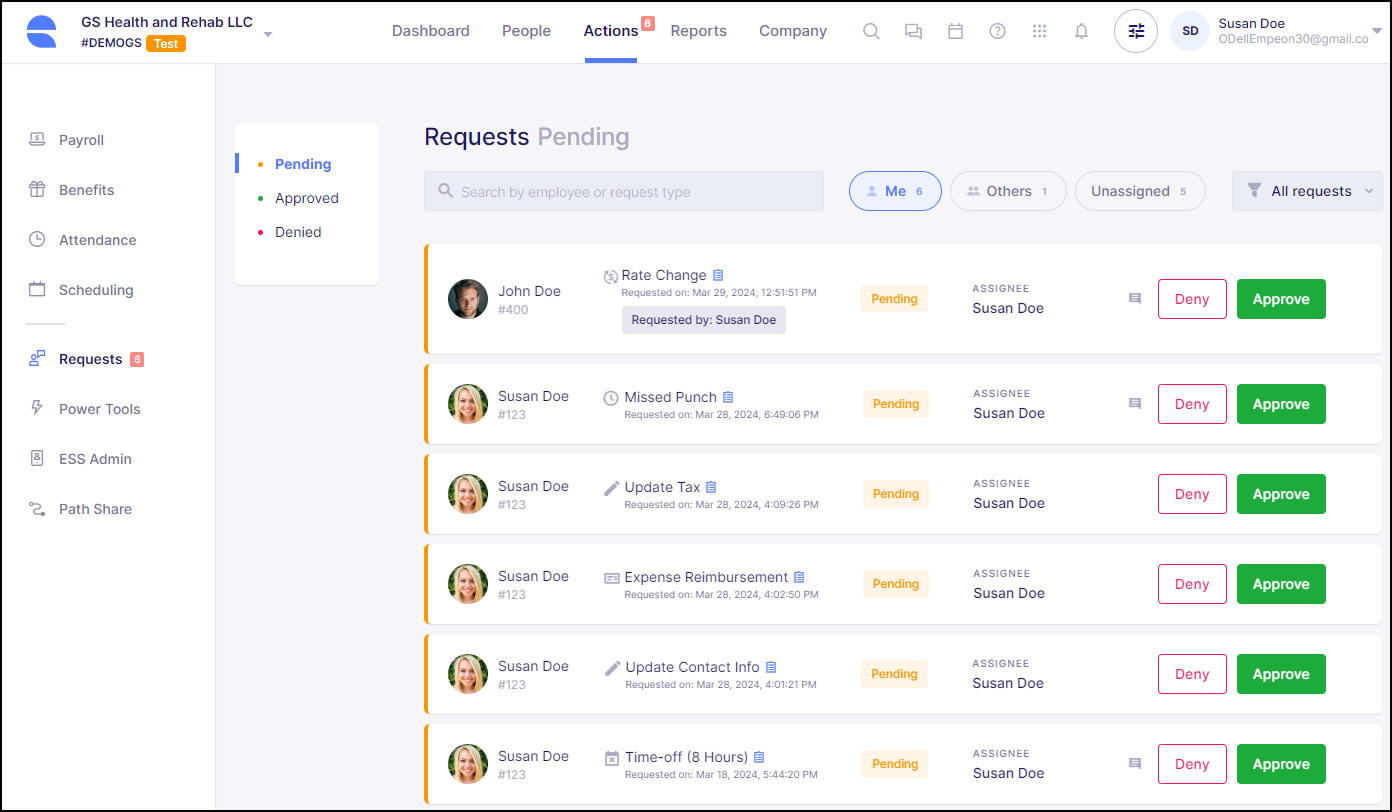
Task: Open the details icon next to Missed Punch
Action: [x=728, y=396]
